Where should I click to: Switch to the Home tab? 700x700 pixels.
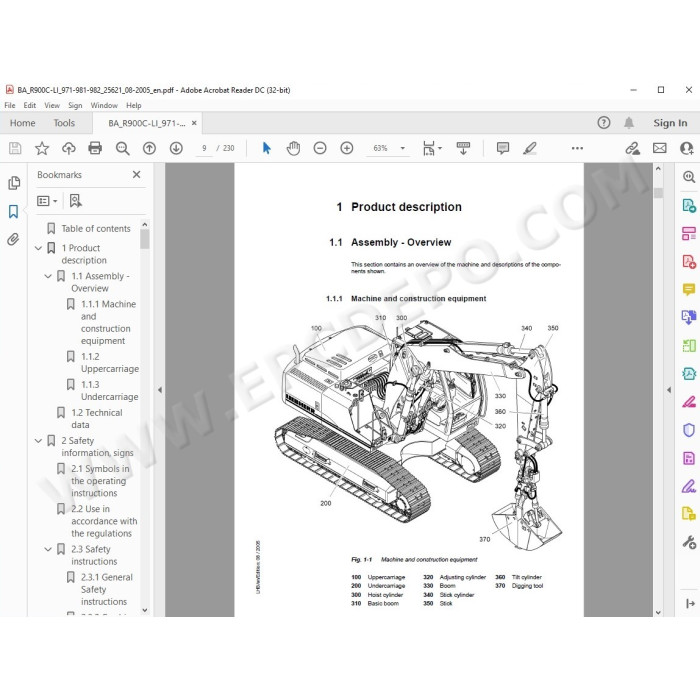pos(22,123)
